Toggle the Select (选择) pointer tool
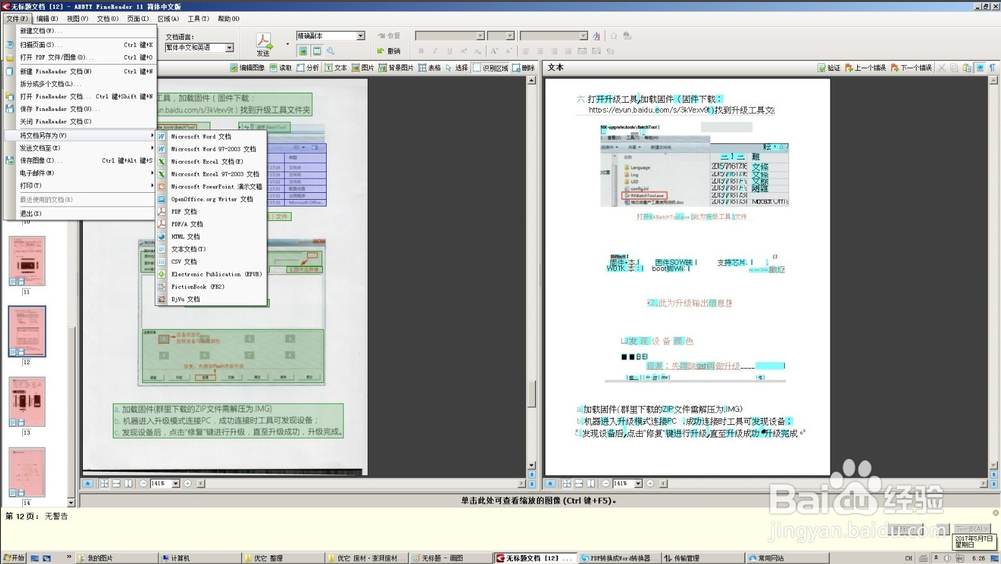 (x=456, y=68)
